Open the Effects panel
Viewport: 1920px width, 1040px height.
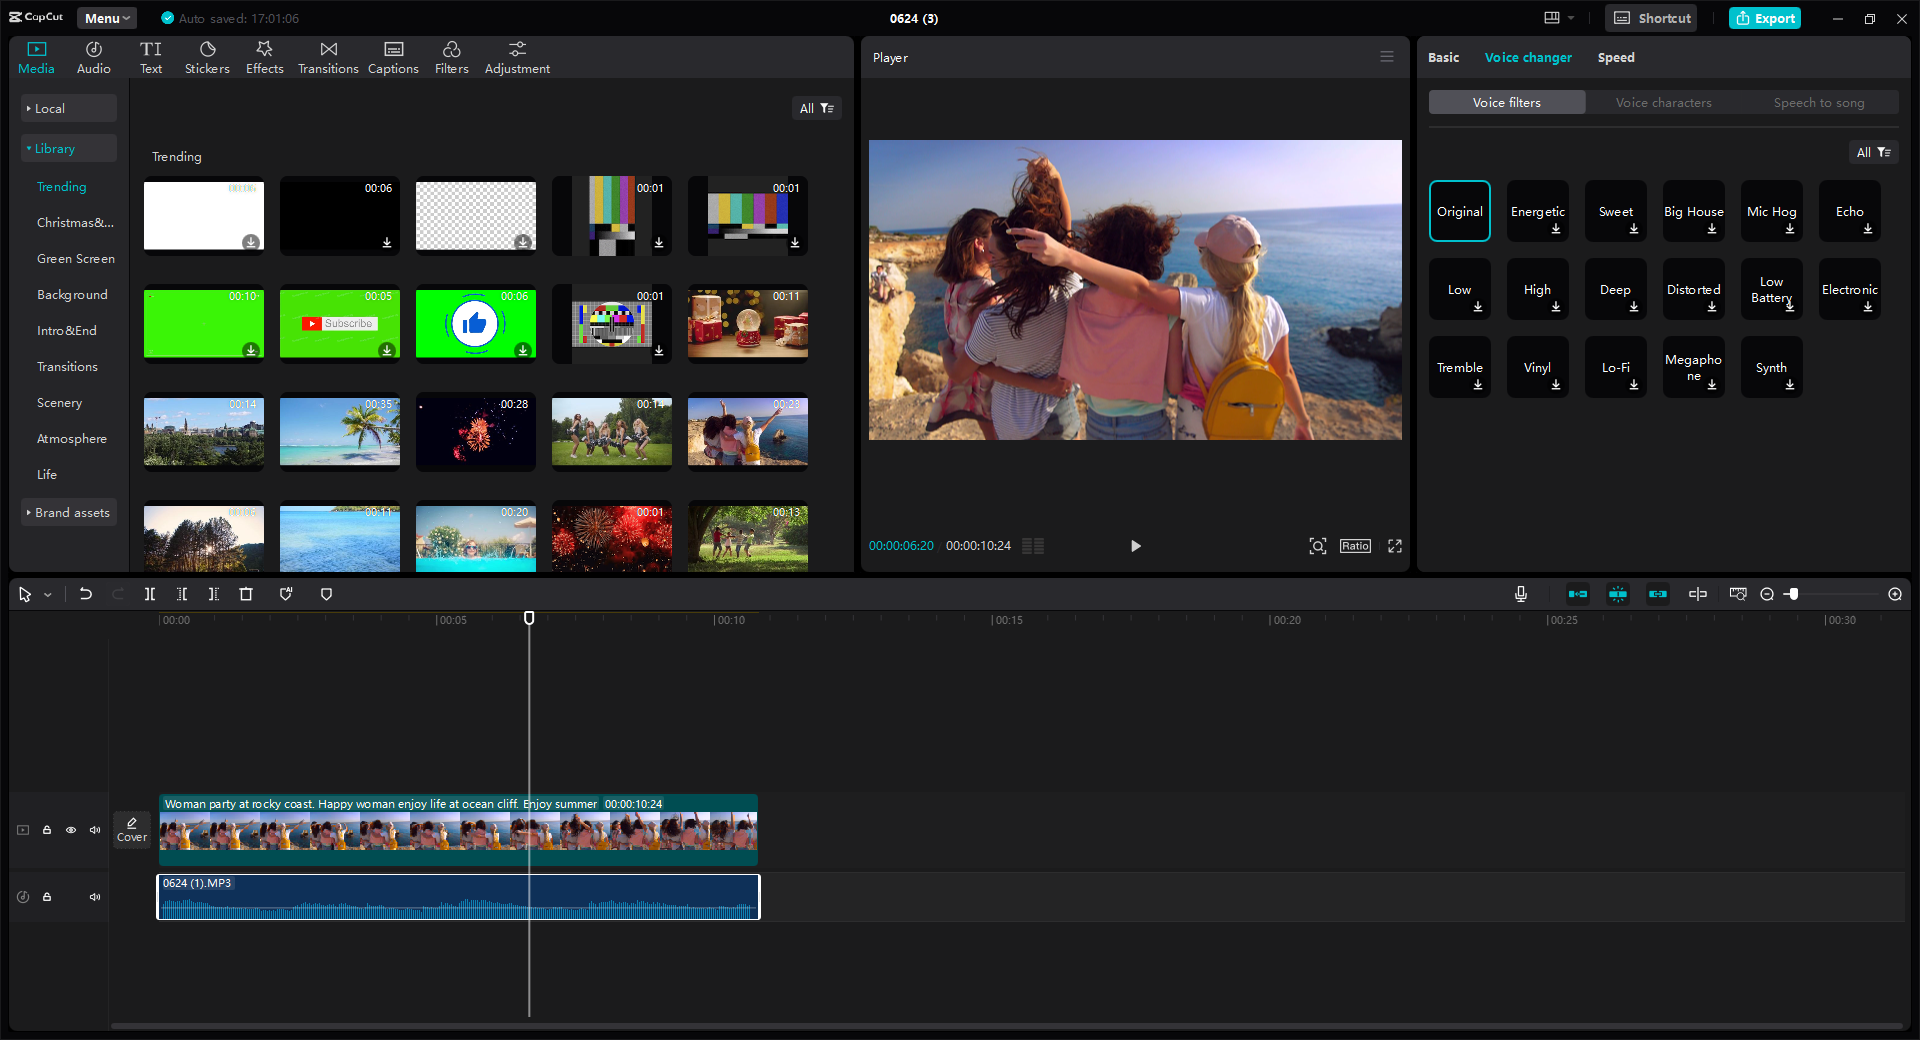[x=264, y=57]
